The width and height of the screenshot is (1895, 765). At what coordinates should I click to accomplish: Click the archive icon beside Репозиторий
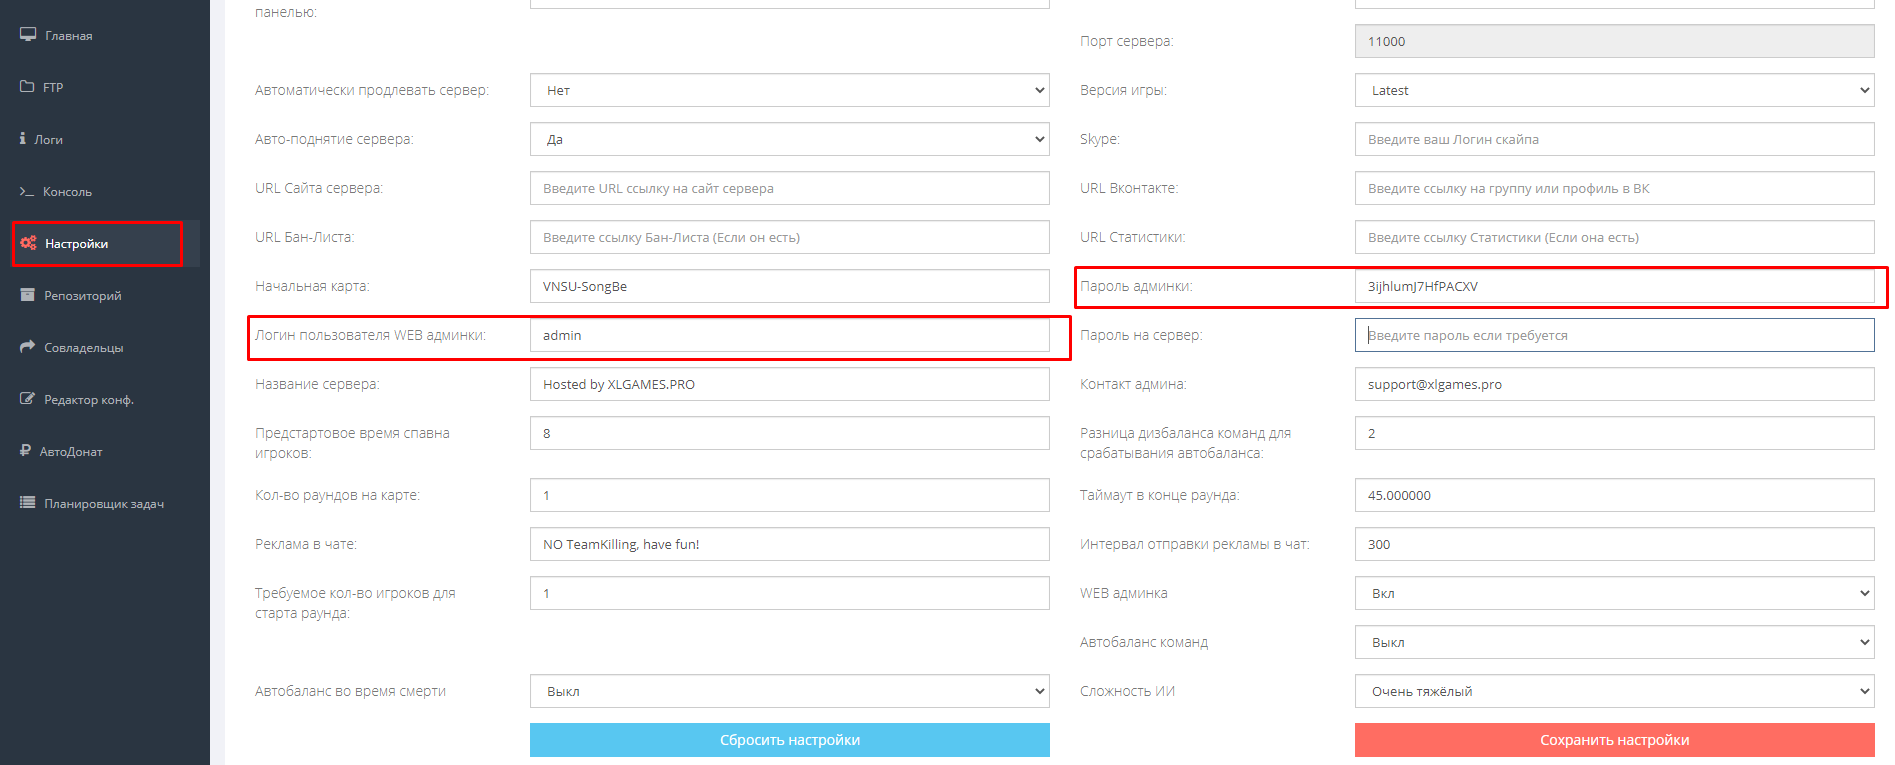28,295
